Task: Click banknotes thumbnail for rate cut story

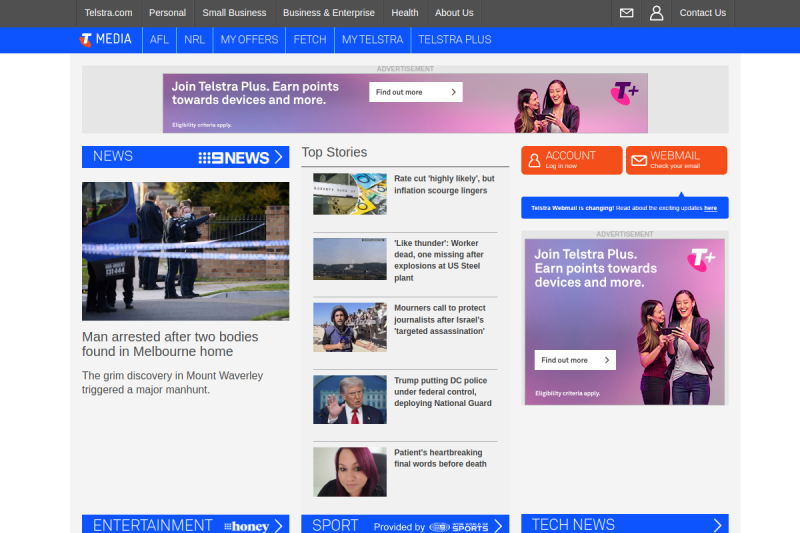Action: (x=350, y=194)
